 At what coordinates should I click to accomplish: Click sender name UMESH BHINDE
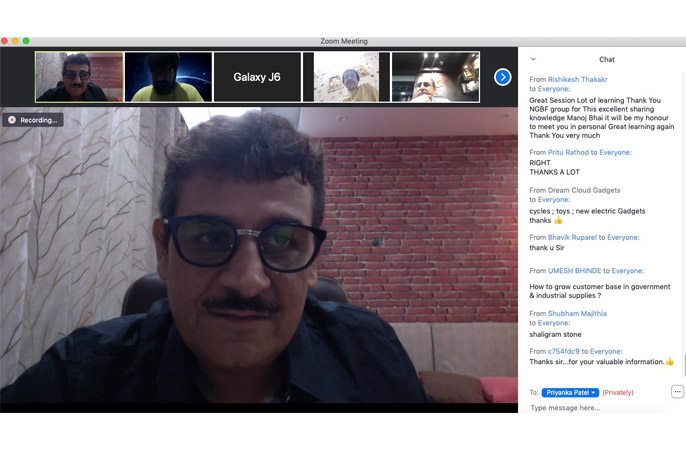(574, 271)
